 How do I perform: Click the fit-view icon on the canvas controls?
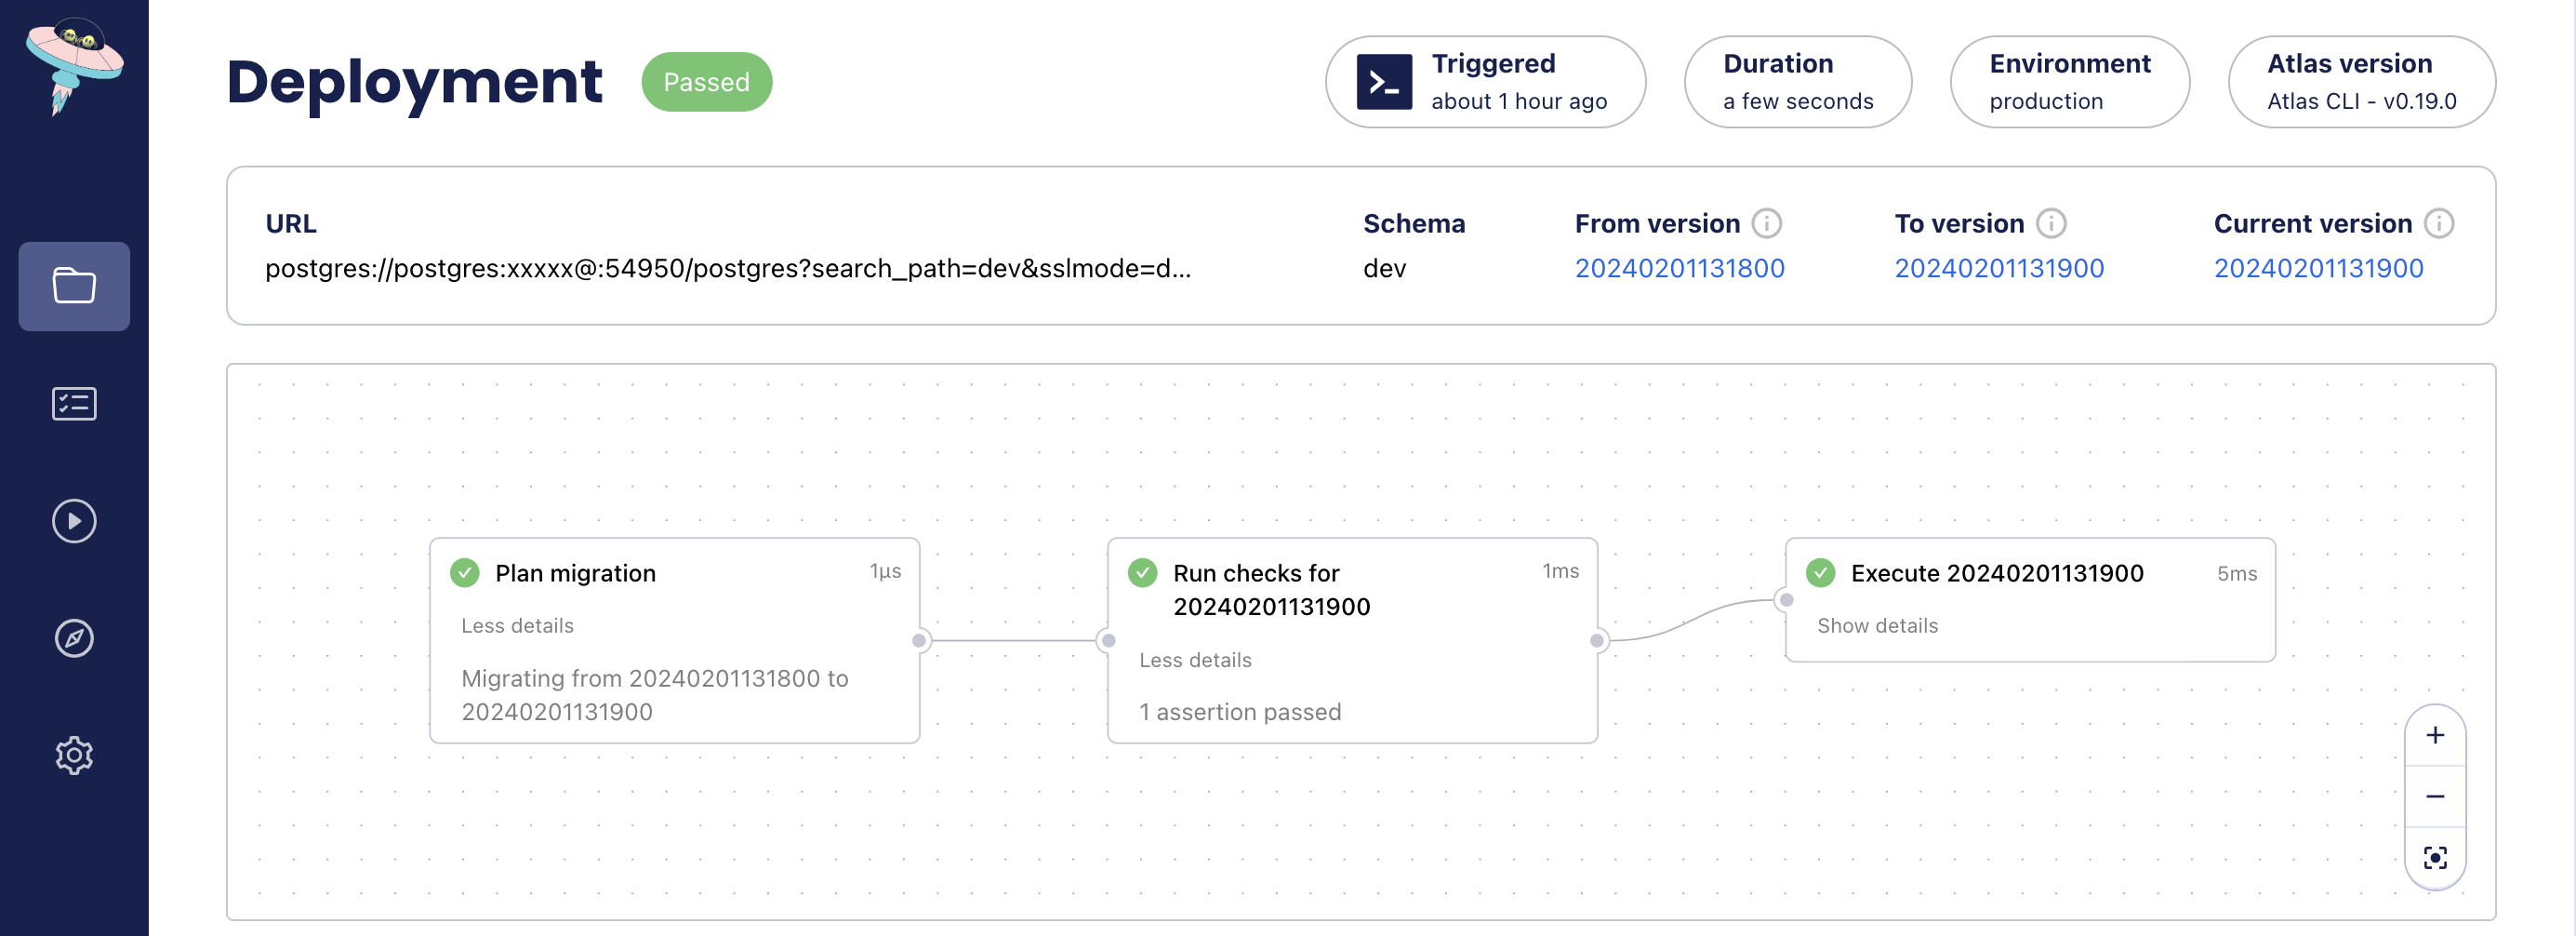click(x=2436, y=857)
